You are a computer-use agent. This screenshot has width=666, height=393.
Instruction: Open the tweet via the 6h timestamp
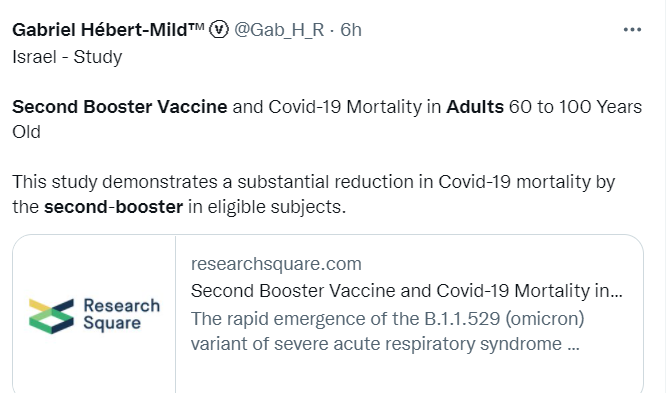tap(351, 30)
